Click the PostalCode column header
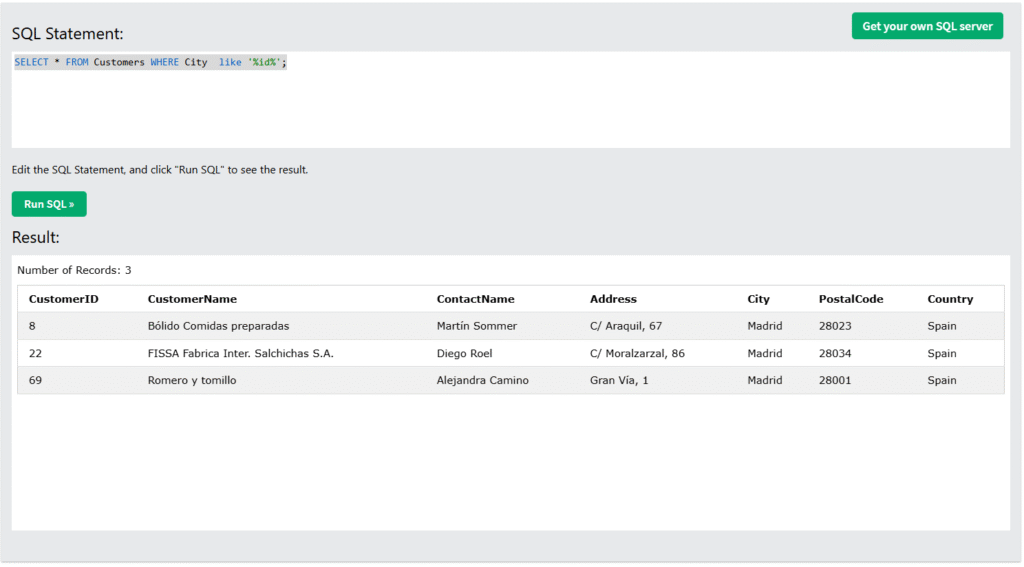 pos(850,299)
